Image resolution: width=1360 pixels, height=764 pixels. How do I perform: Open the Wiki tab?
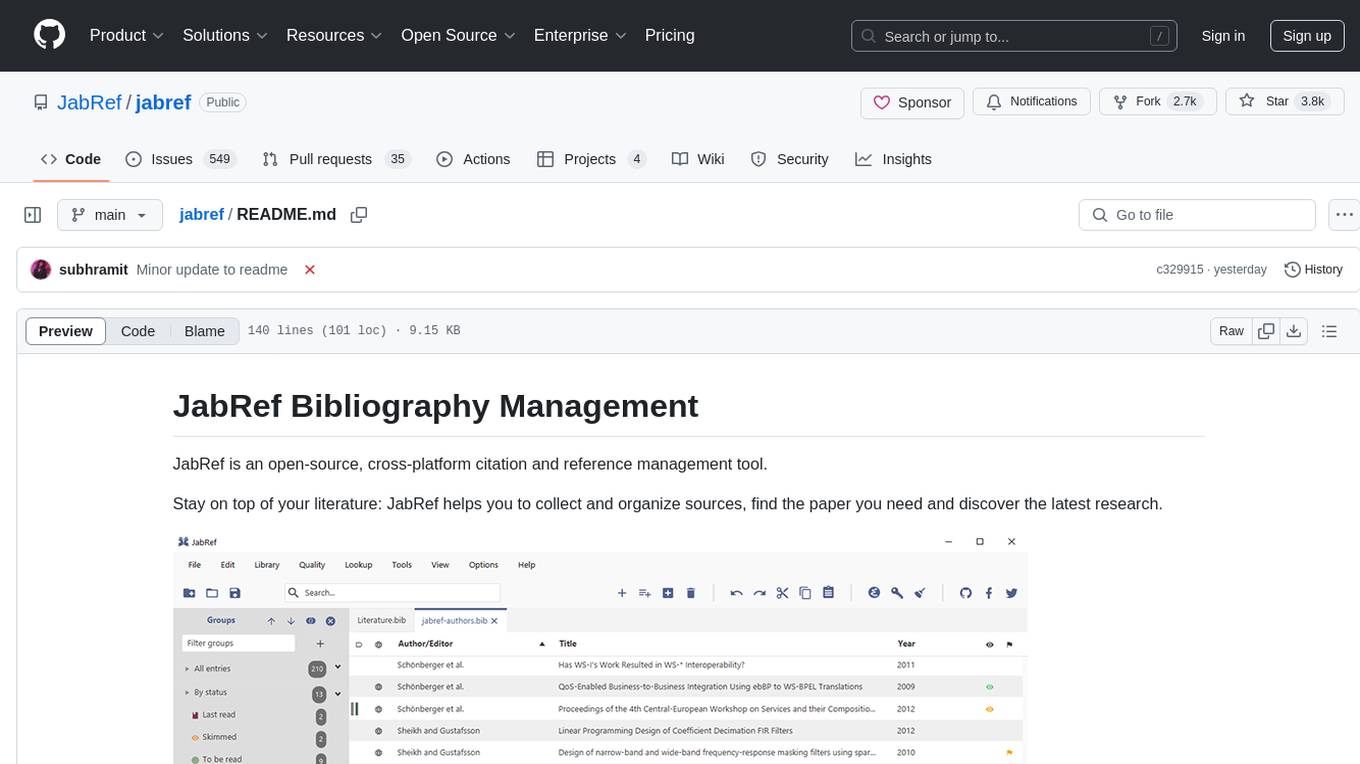(698, 159)
